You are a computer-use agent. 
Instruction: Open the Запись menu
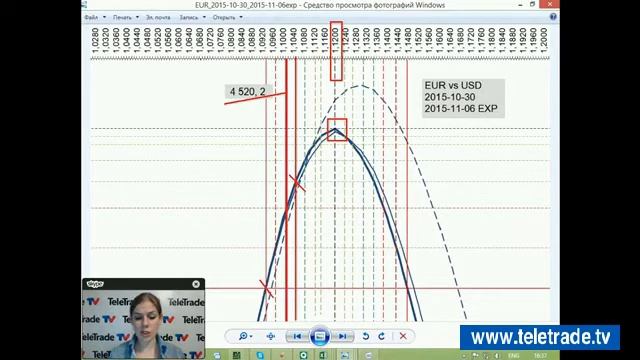point(189,18)
